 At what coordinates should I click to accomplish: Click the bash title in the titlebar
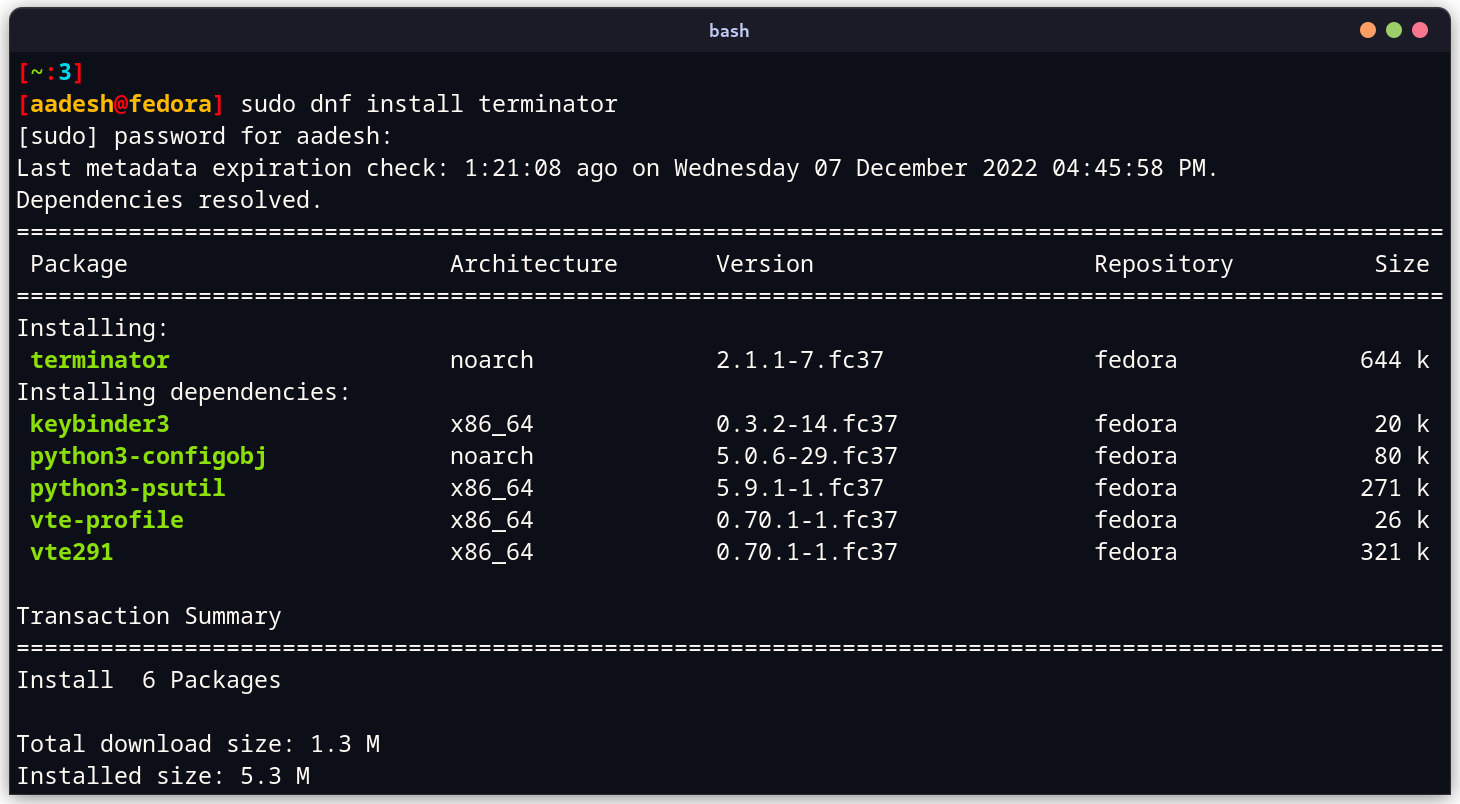[x=729, y=30]
